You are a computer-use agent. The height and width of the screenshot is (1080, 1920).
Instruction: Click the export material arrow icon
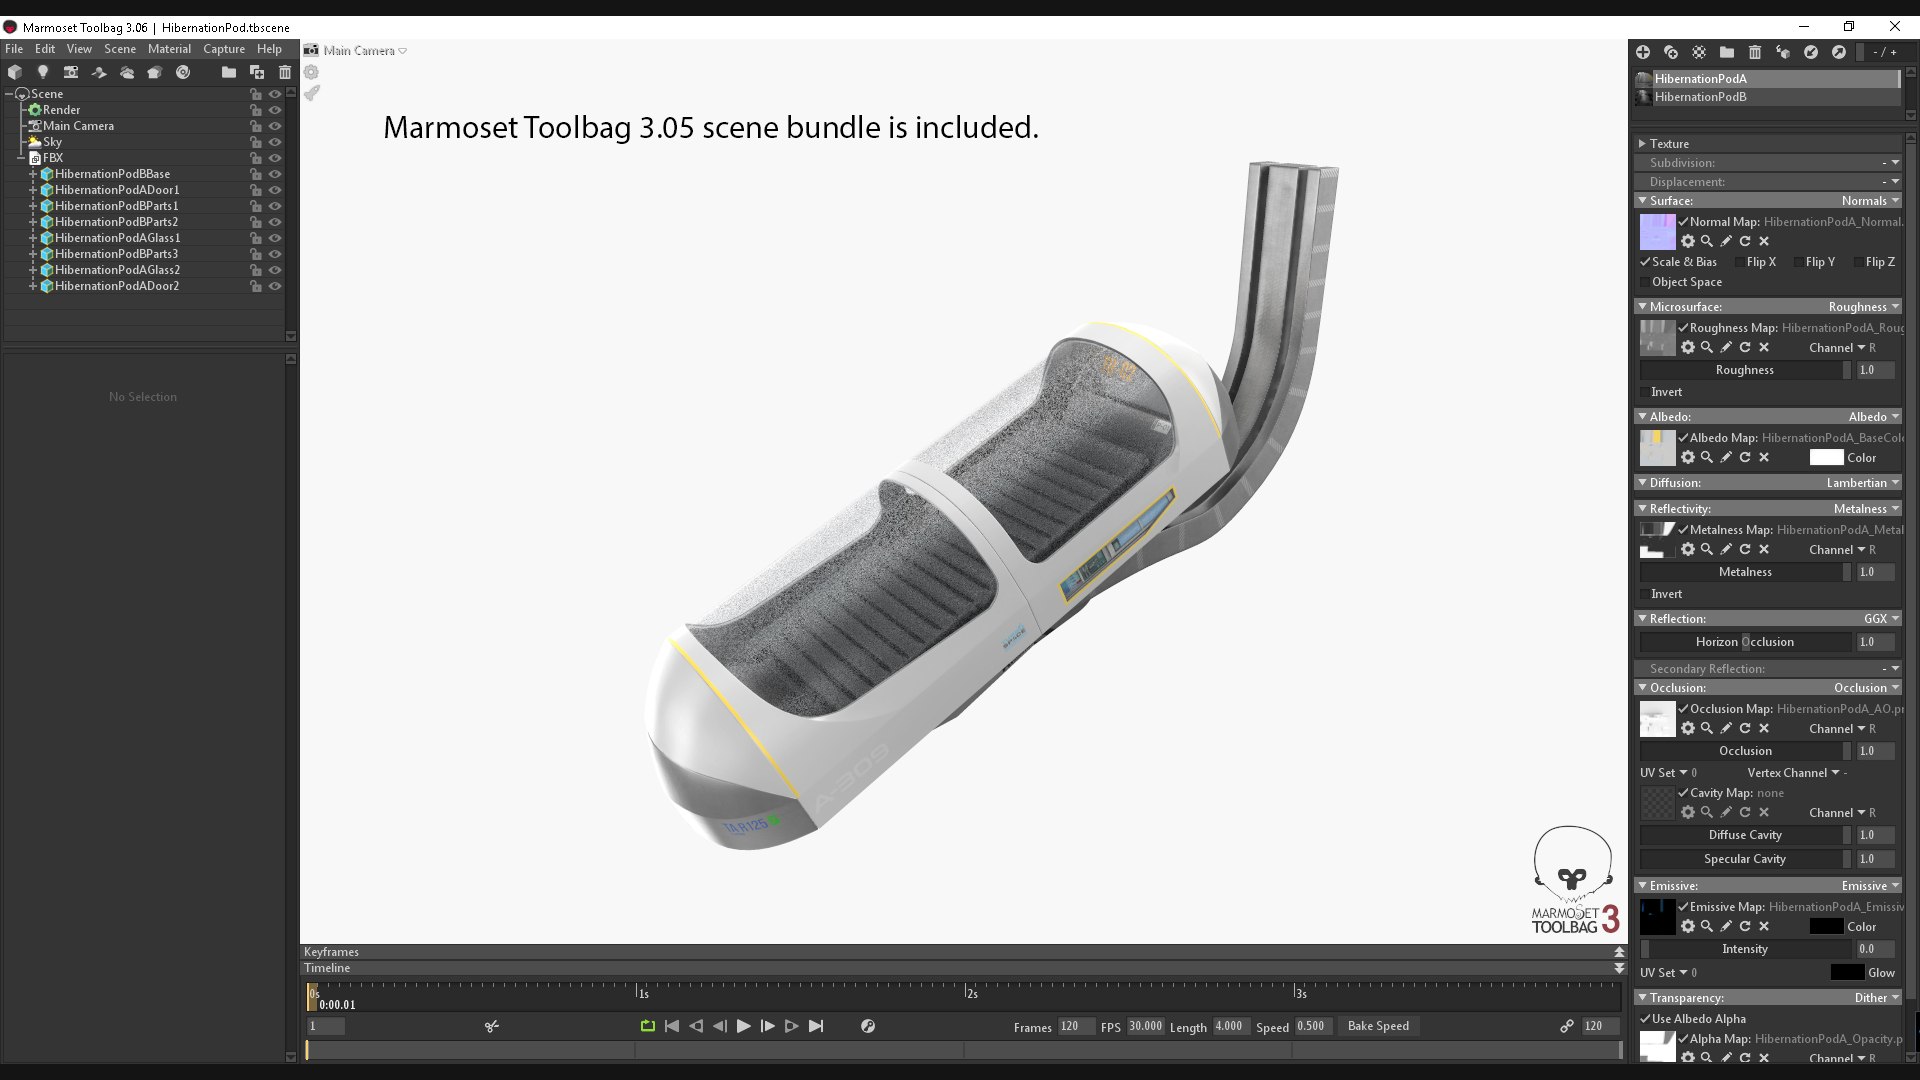click(1839, 52)
